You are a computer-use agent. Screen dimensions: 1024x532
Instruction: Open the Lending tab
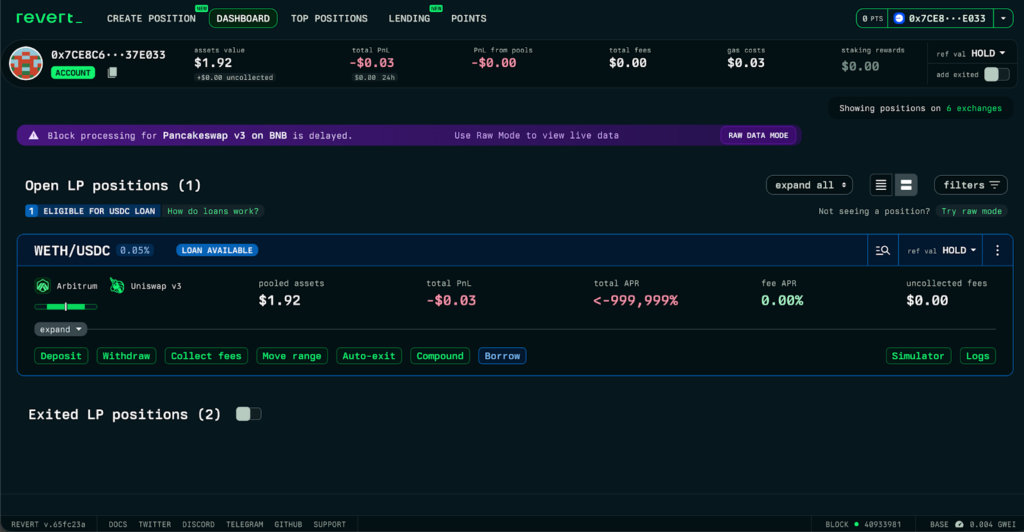tap(409, 18)
